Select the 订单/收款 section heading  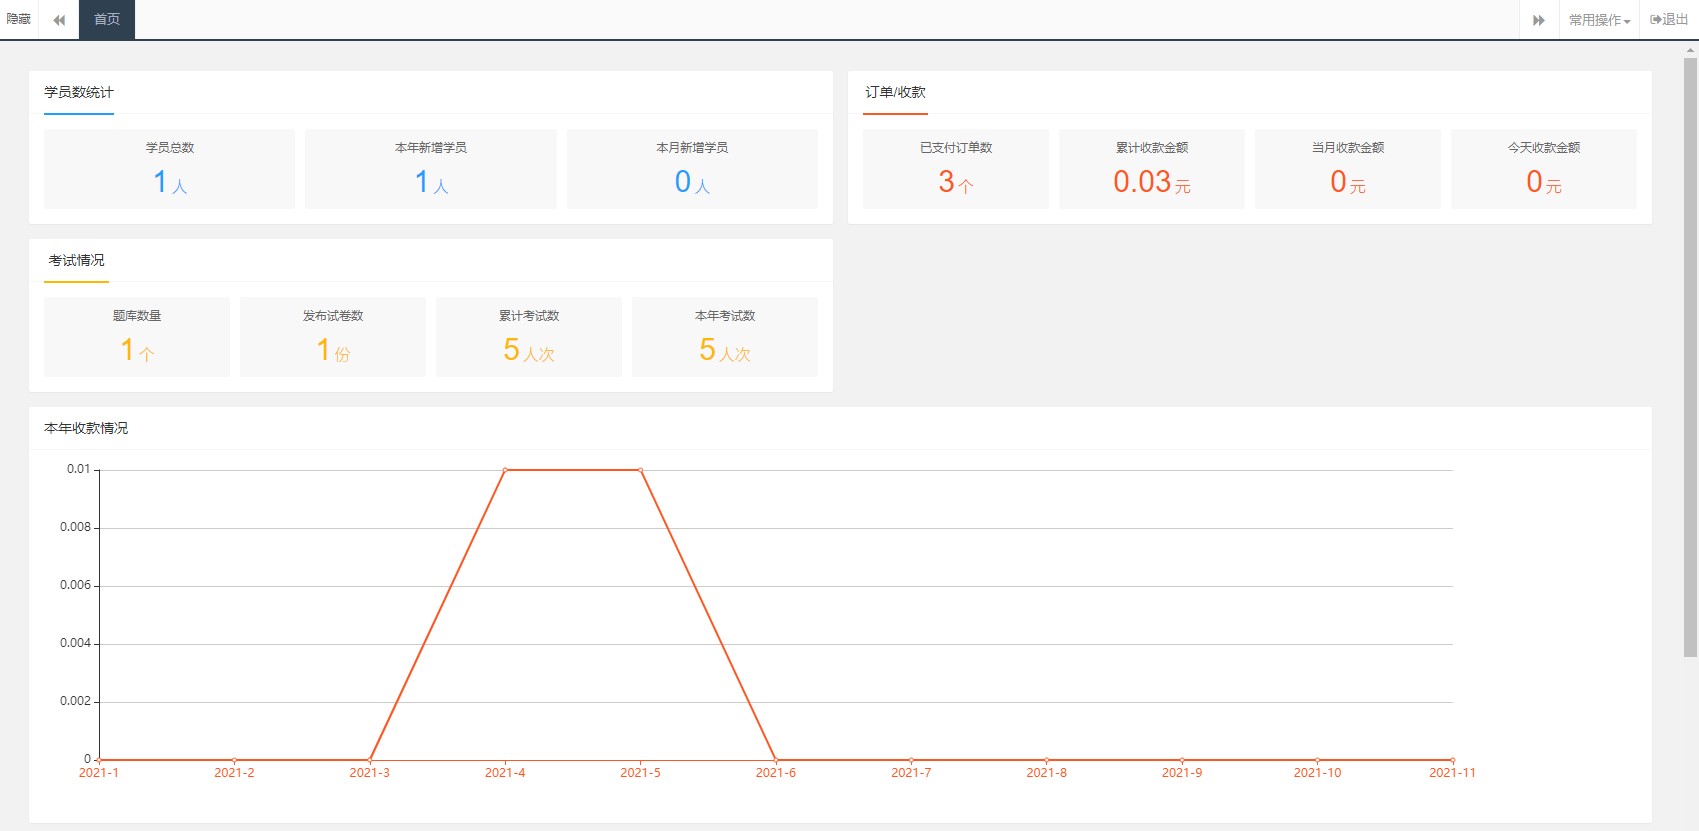click(x=895, y=92)
